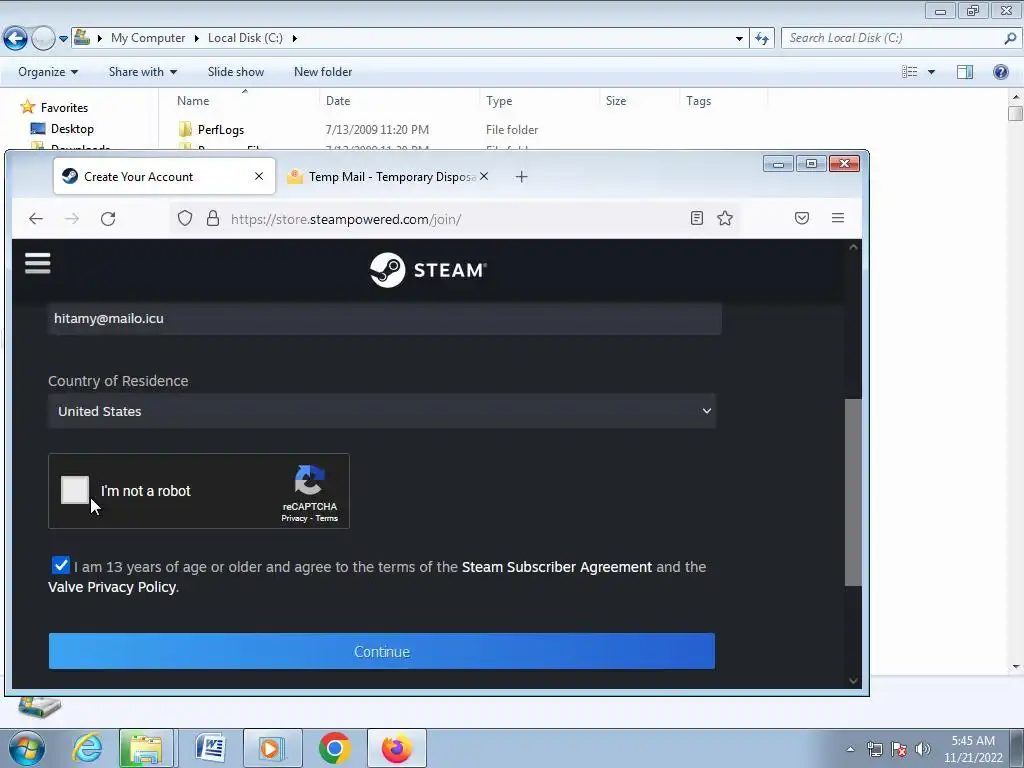Close the Create Your Account tab
The width and height of the screenshot is (1024, 768).
coord(259,176)
